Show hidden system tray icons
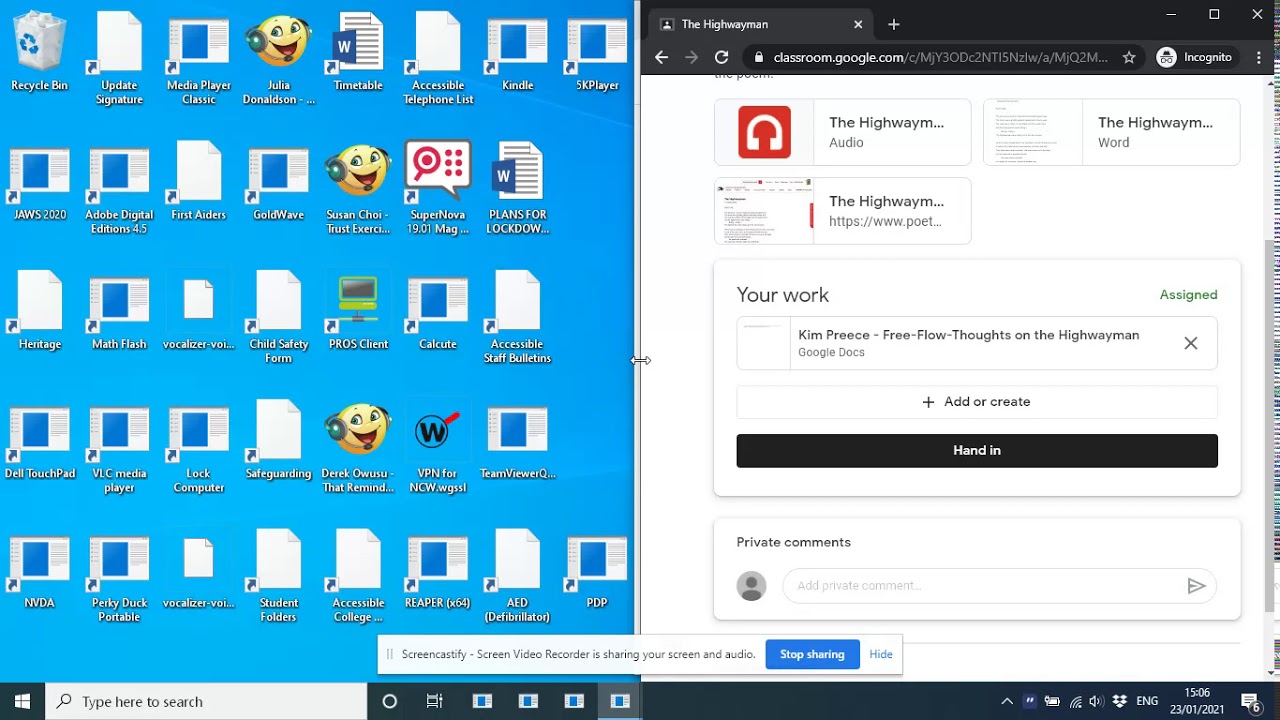This screenshot has width=1280, height=720. 1007,701
